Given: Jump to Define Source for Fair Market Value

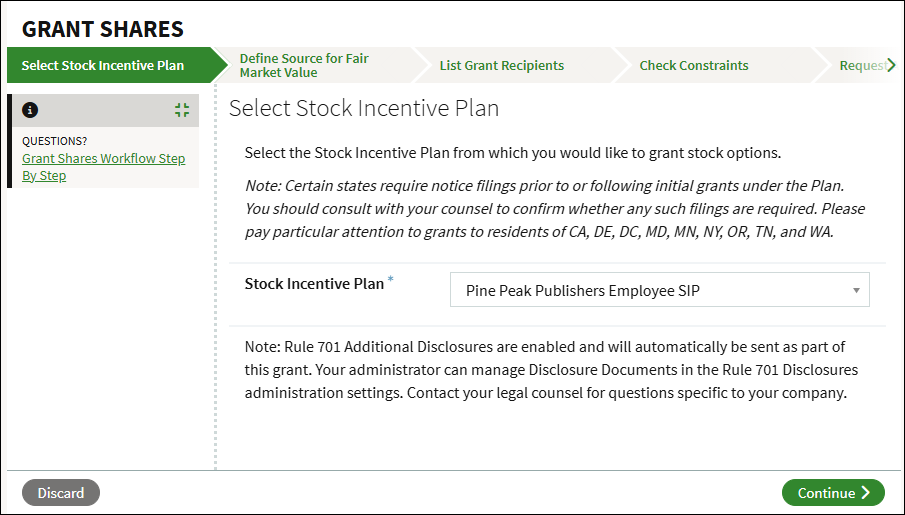Looking at the screenshot, I should coord(304,66).
